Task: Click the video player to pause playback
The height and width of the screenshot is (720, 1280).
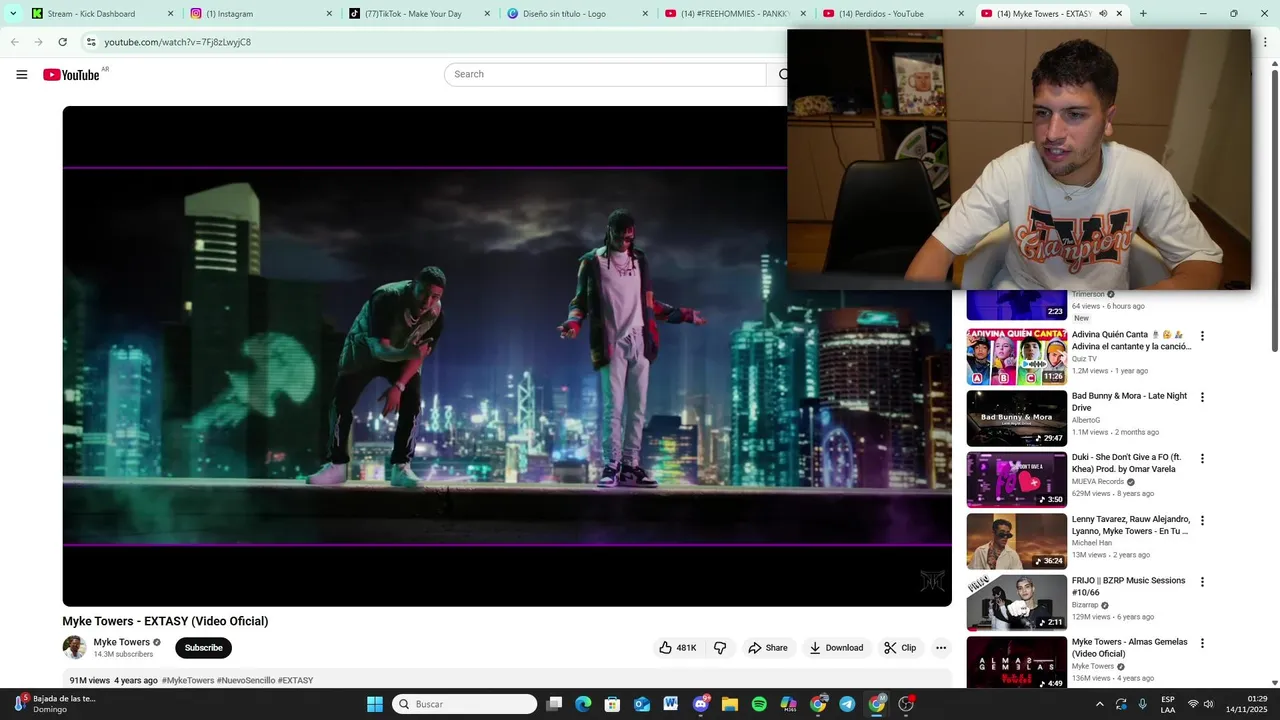Action: coord(507,356)
